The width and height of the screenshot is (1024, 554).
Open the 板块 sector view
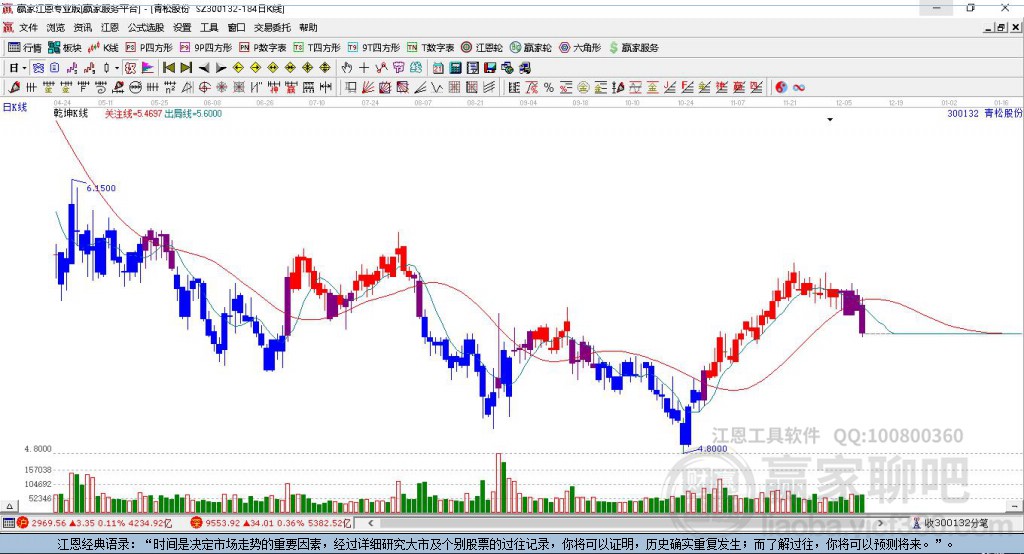[65, 48]
